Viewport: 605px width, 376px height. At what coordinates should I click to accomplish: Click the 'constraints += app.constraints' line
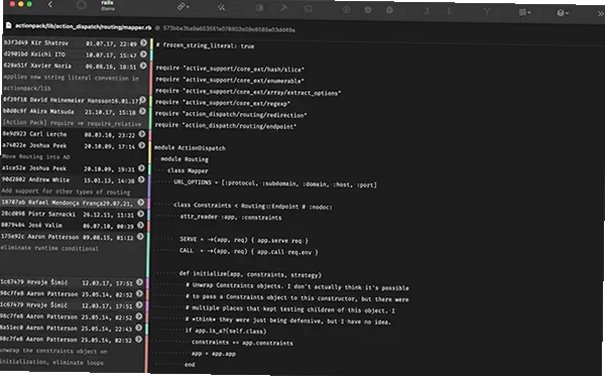coord(242,342)
